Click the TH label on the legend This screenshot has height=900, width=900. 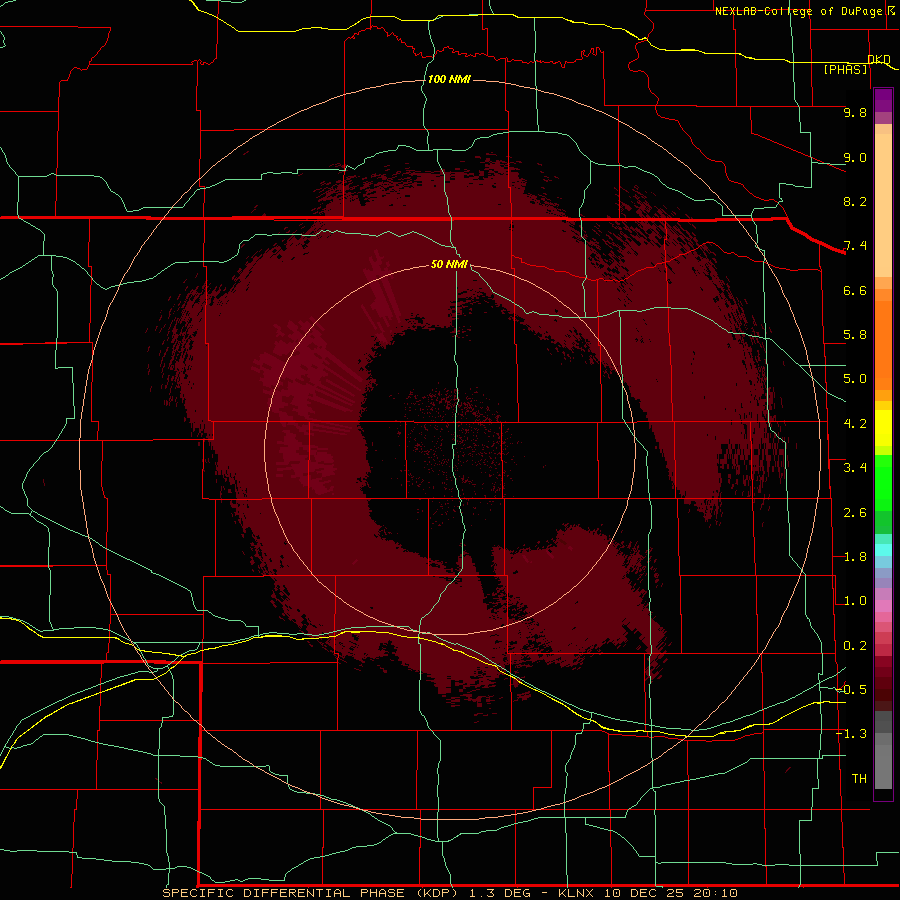tap(859, 779)
